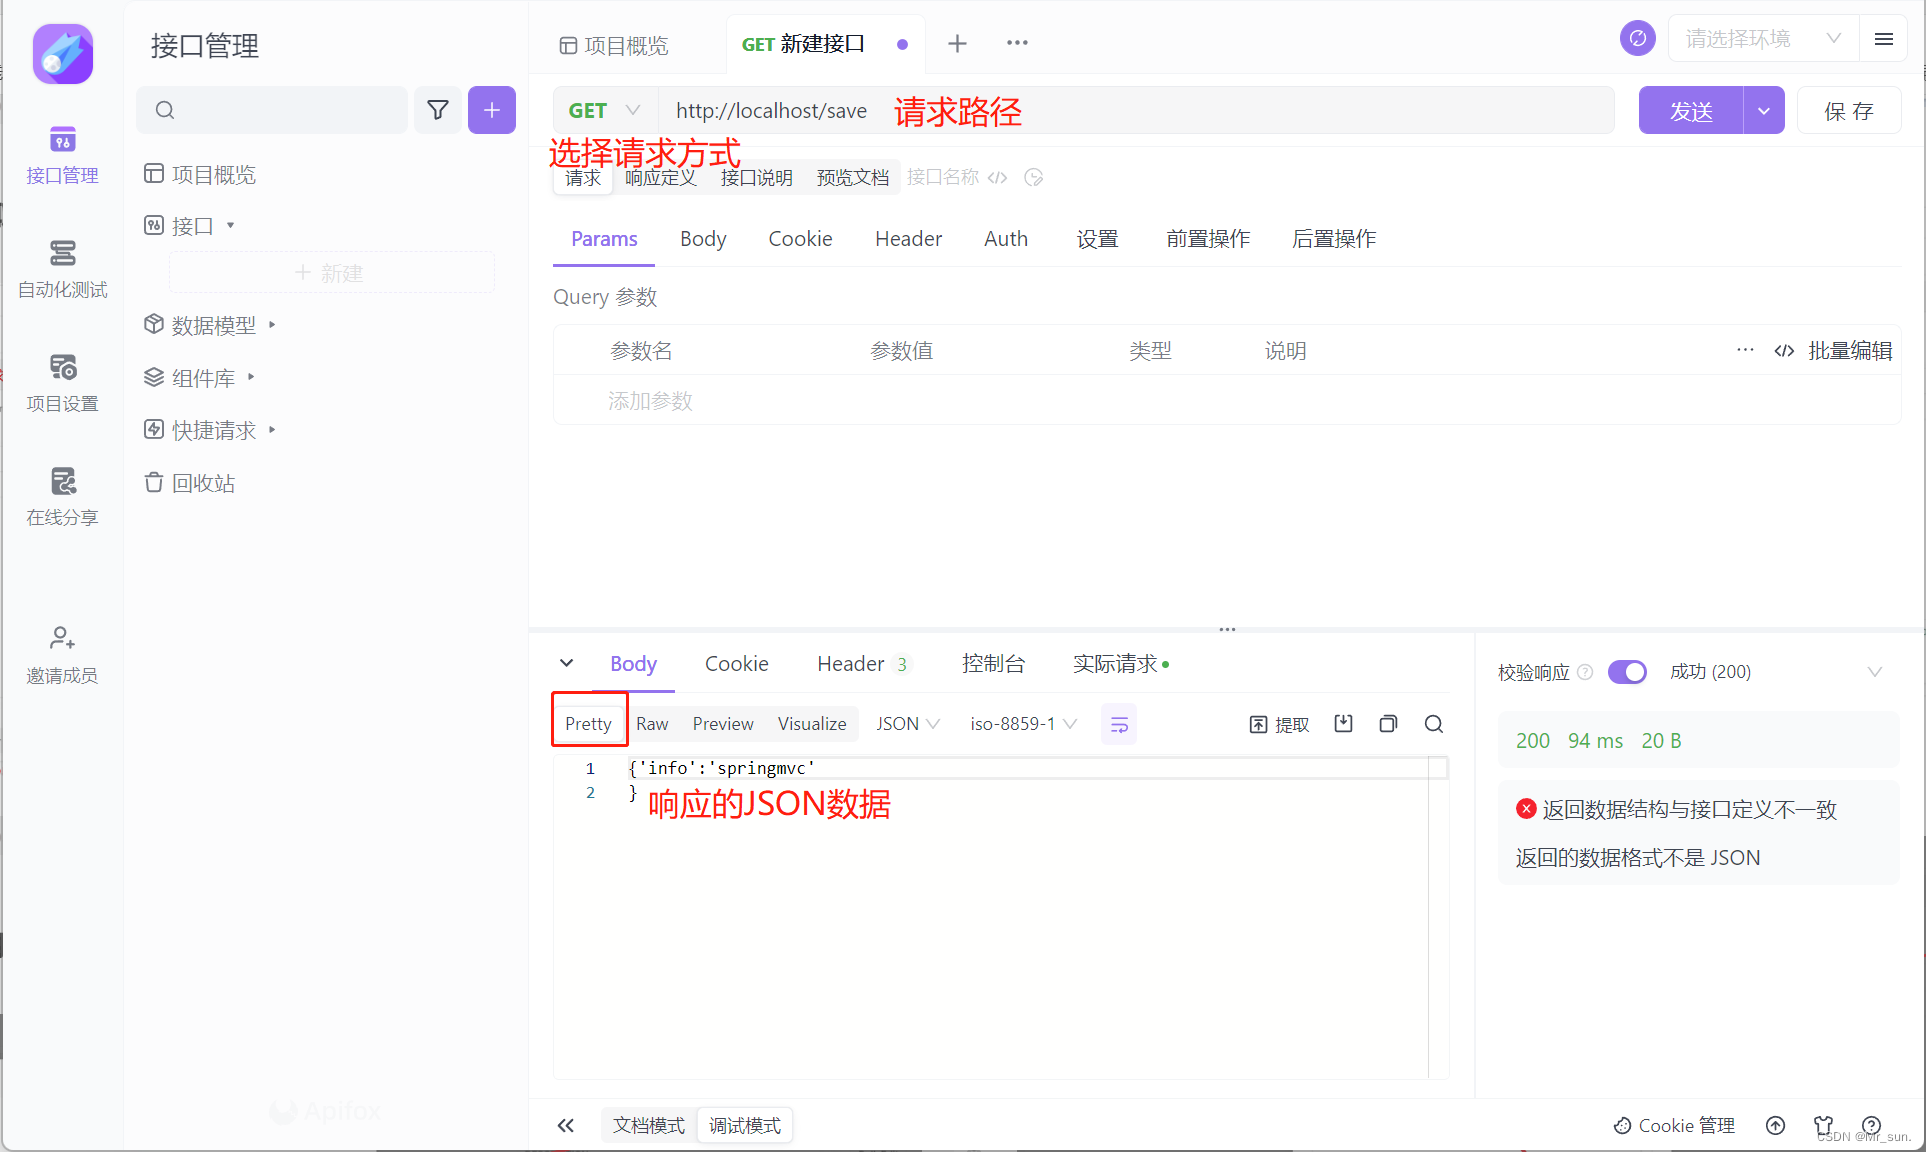Screen dimensions: 1926x1152
Task: Click the purple plus add button
Action: point(492,110)
